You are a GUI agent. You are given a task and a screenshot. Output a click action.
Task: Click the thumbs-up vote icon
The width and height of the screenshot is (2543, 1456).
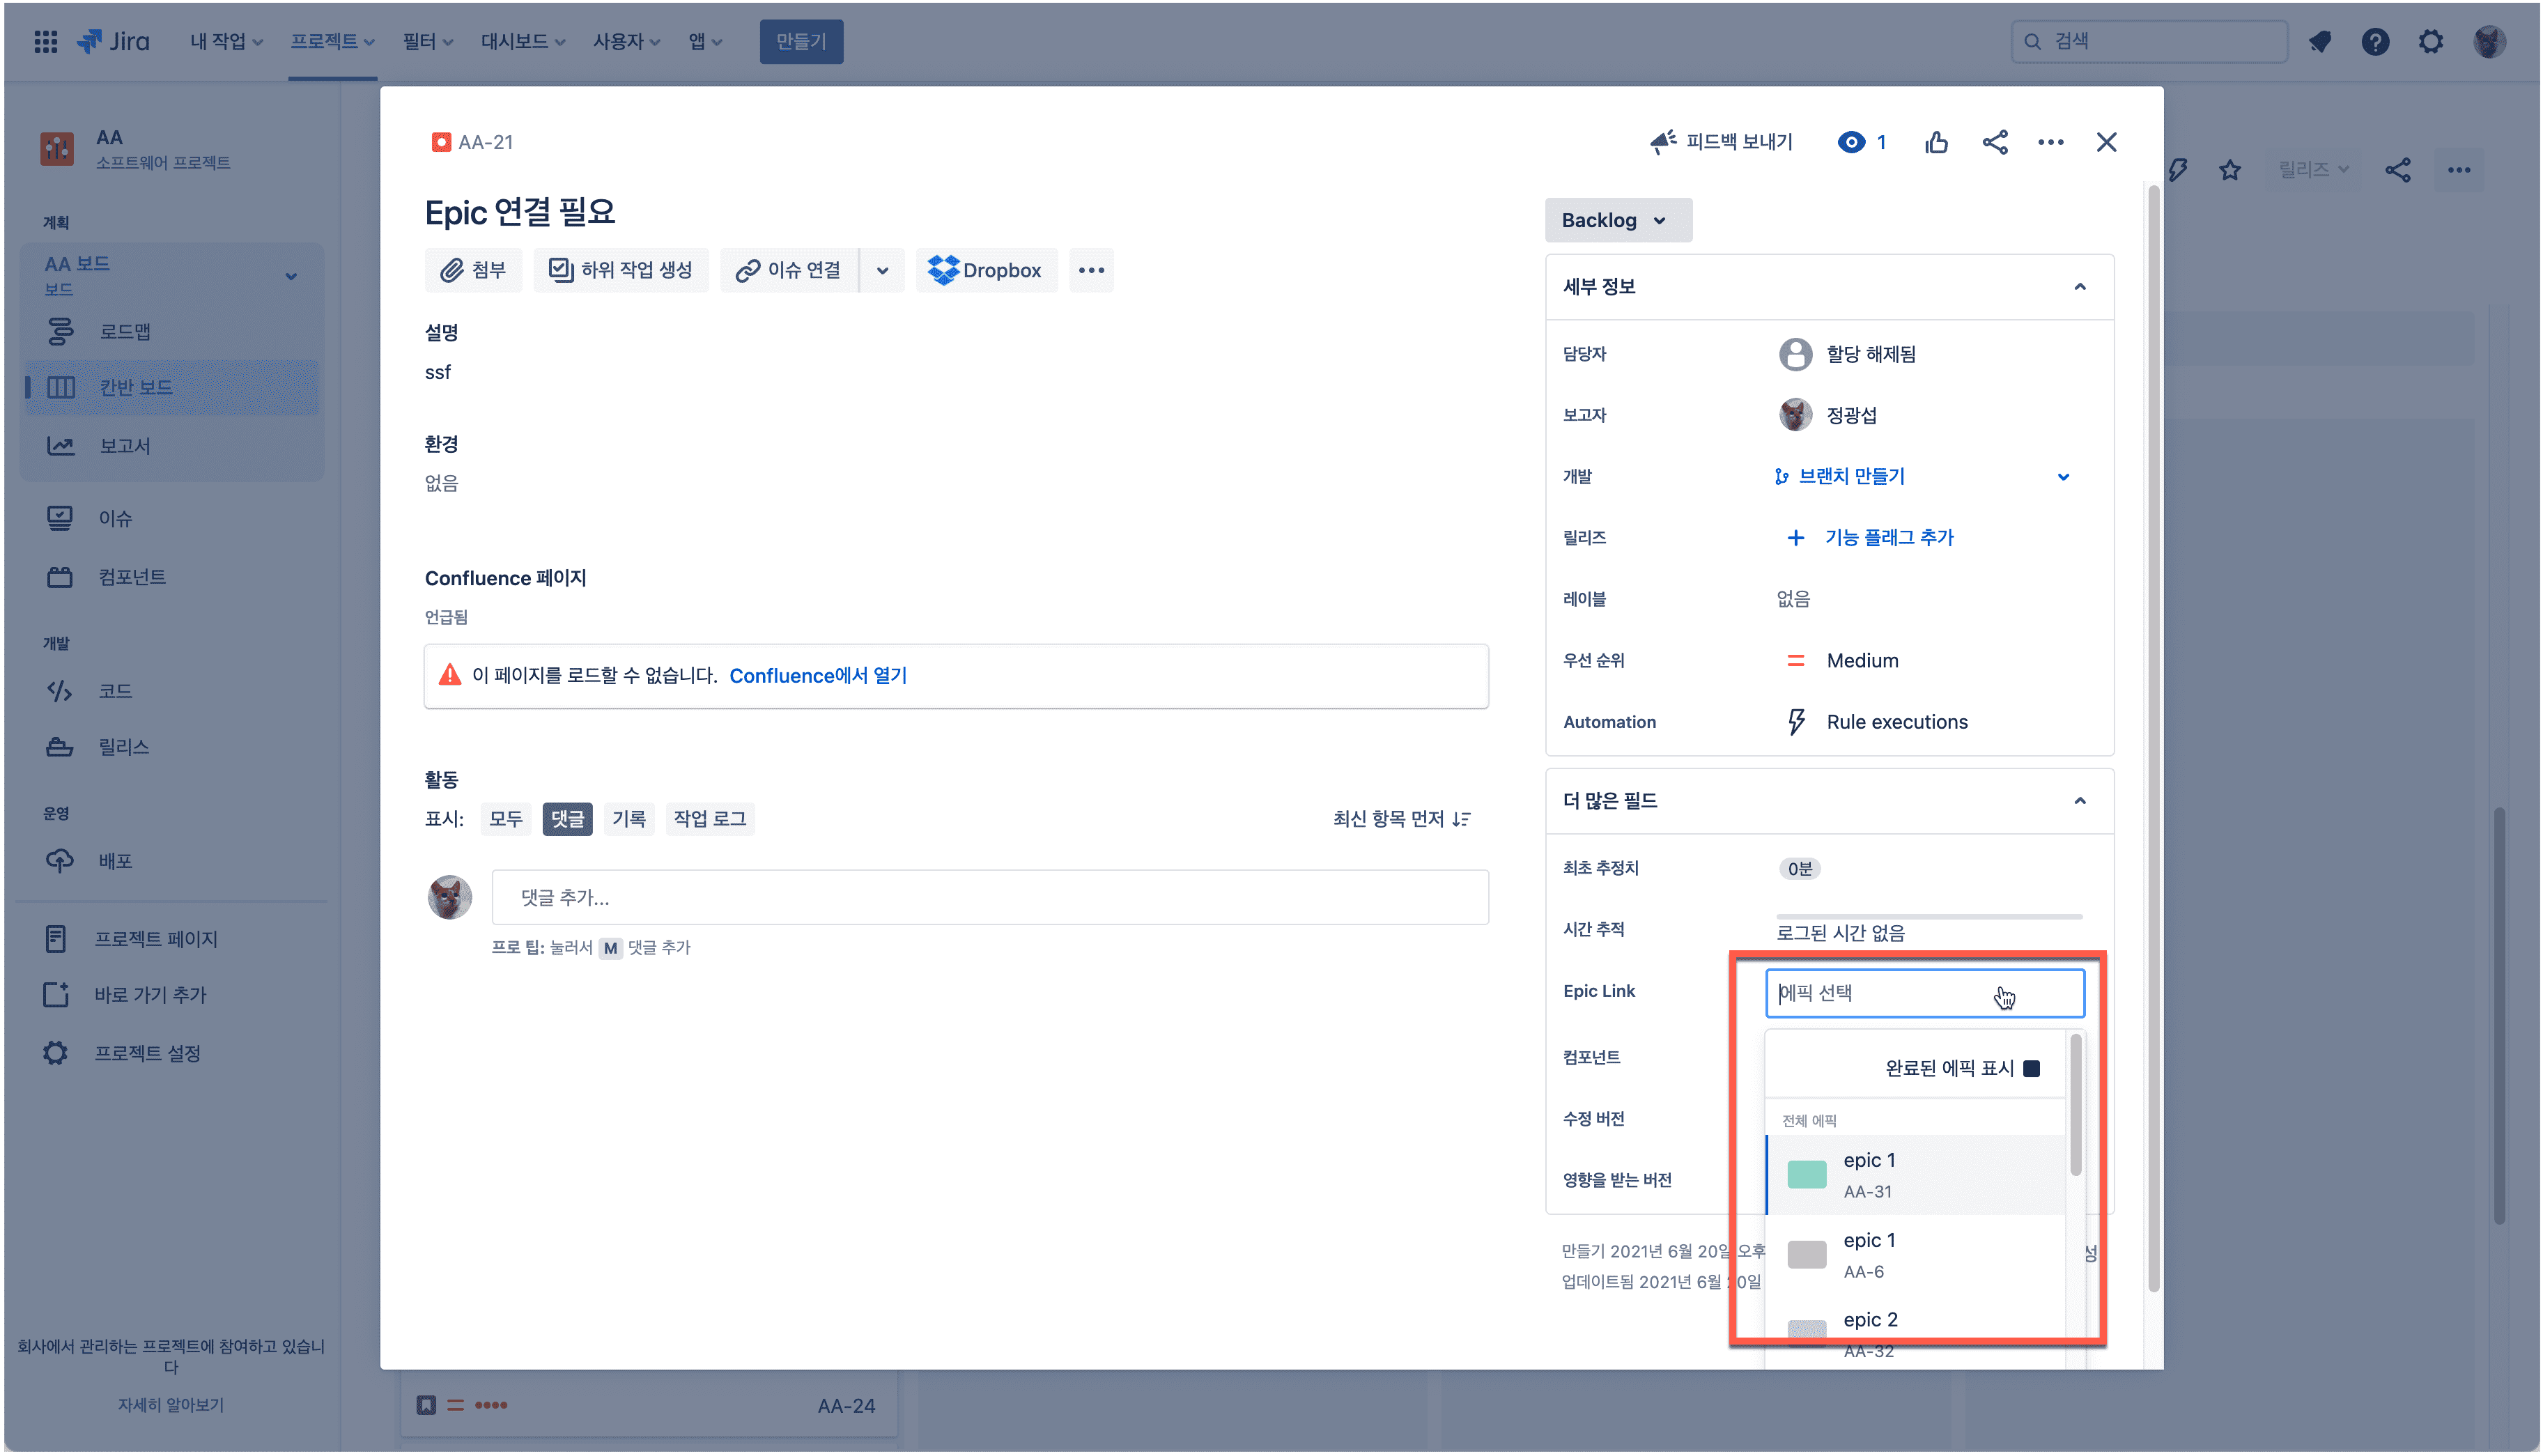[x=1936, y=142]
